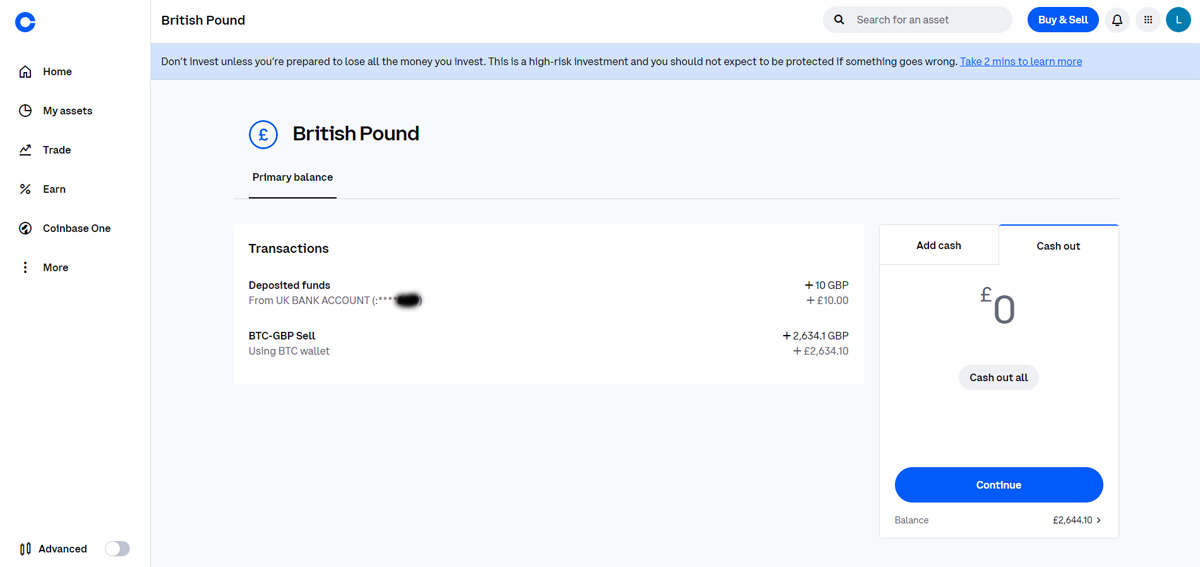
Task: Click the Buy & Sell button
Action: 1063,20
